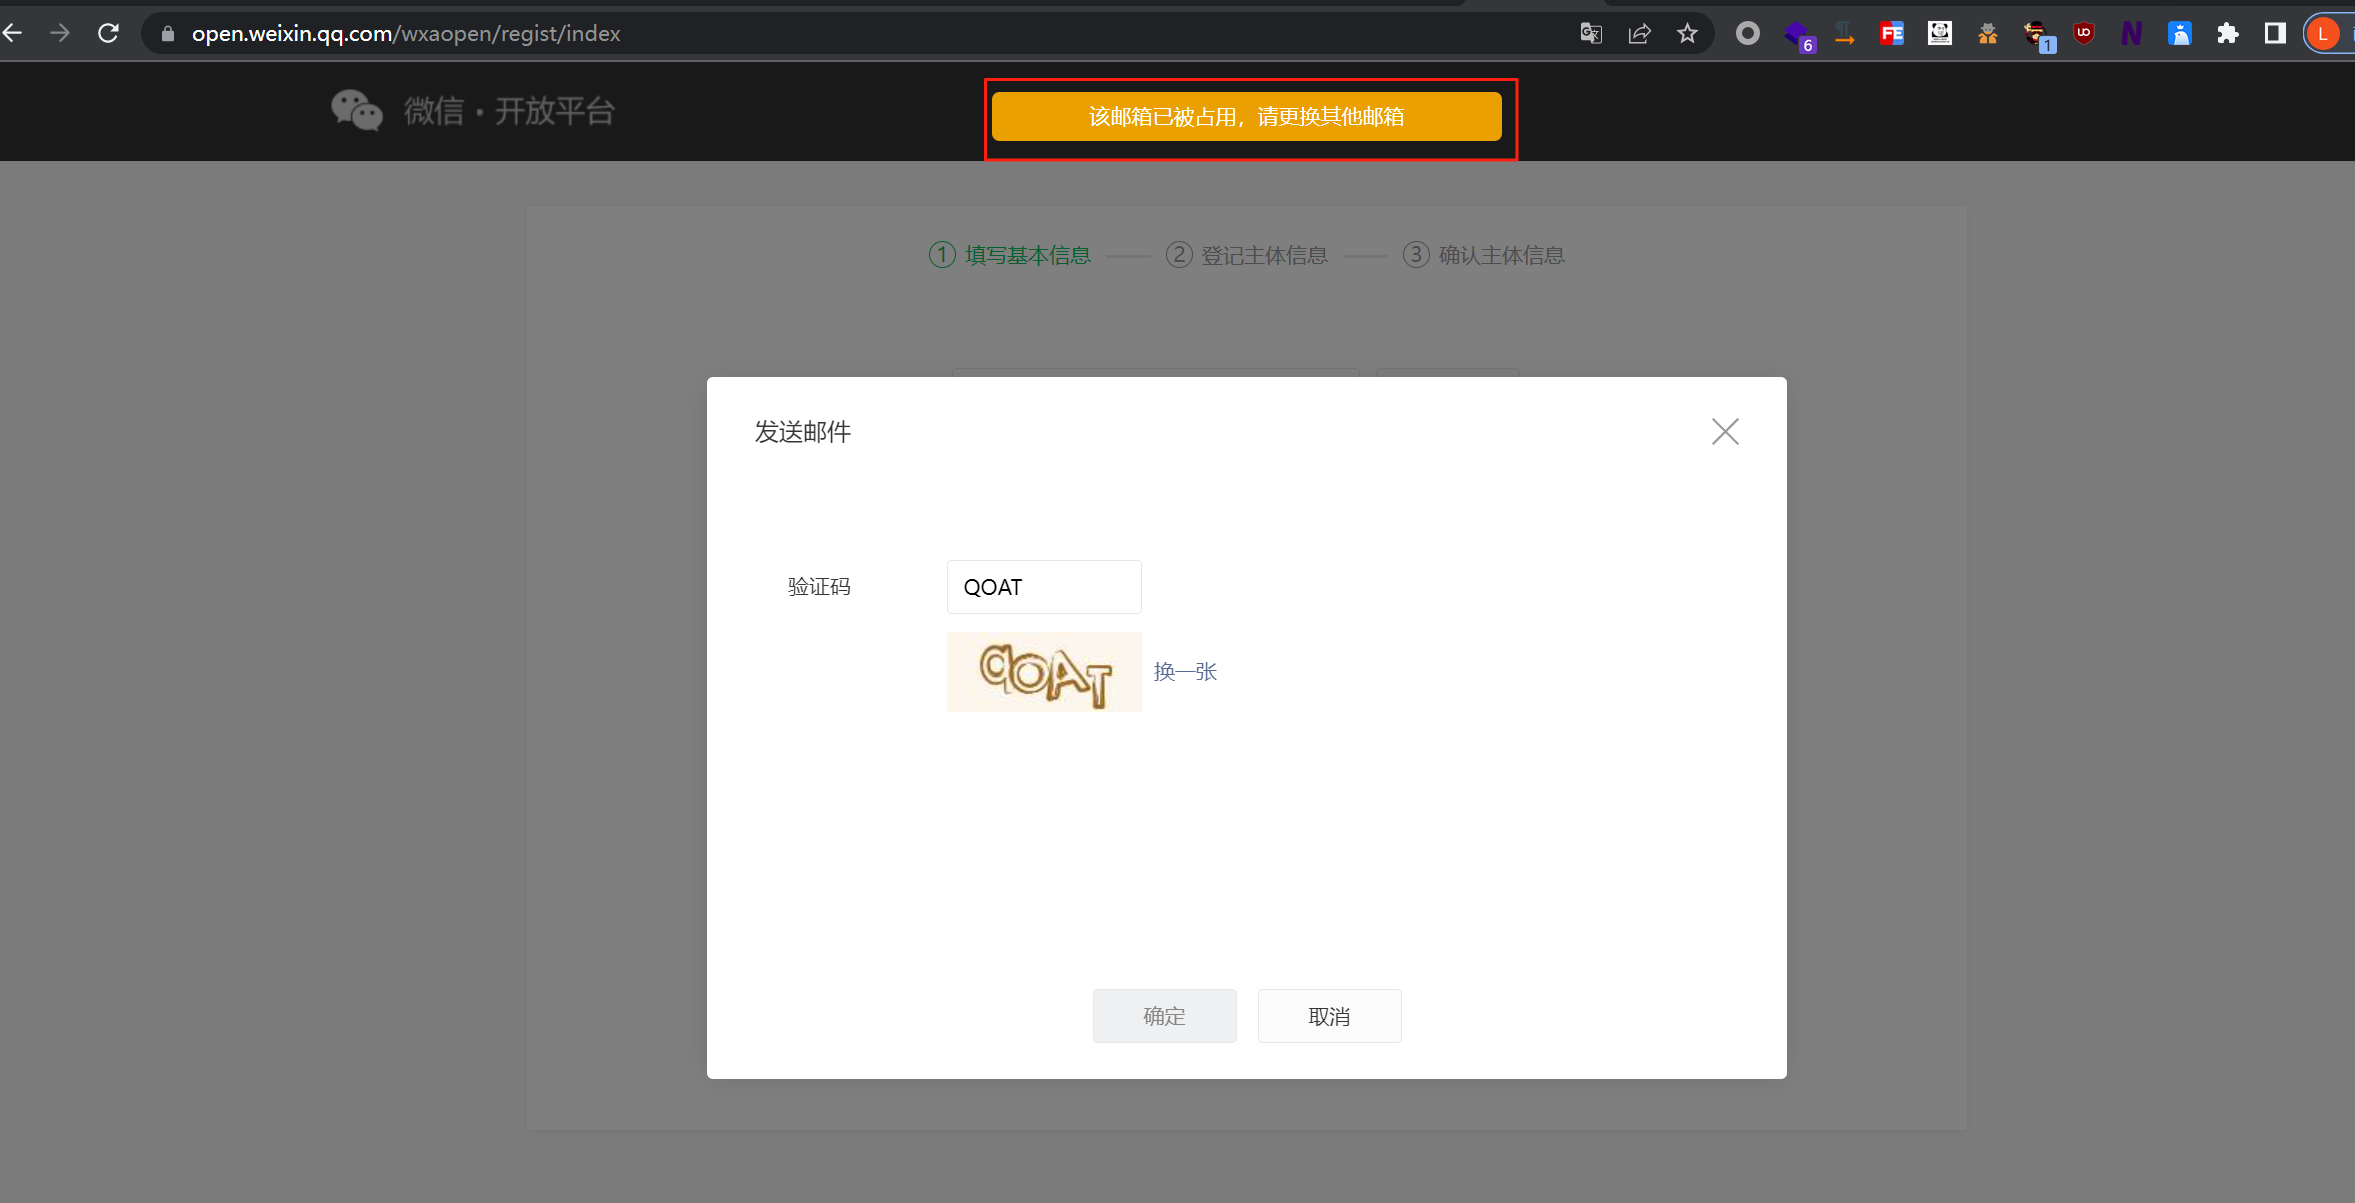Close the 发送邮件 dialog

coord(1725,432)
